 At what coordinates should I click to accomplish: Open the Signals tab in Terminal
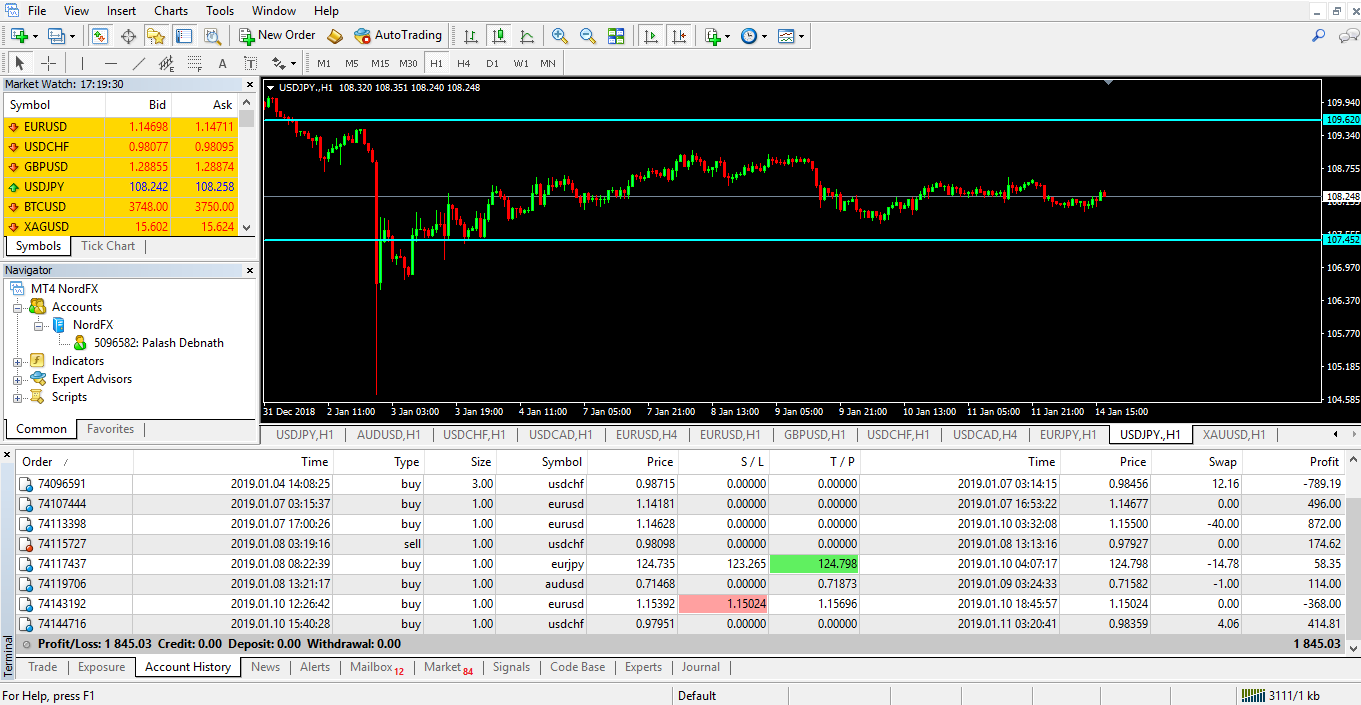click(x=511, y=667)
